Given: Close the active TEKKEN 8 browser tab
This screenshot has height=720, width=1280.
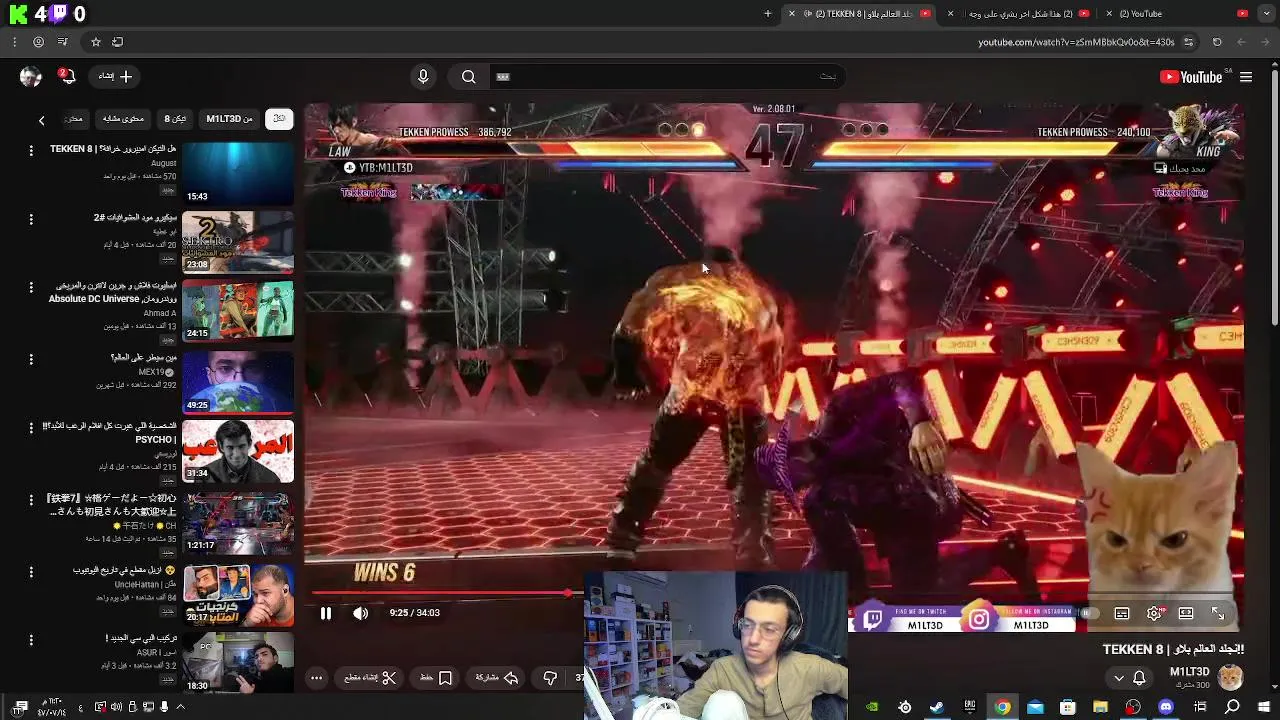Looking at the screenshot, I should [x=792, y=14].
